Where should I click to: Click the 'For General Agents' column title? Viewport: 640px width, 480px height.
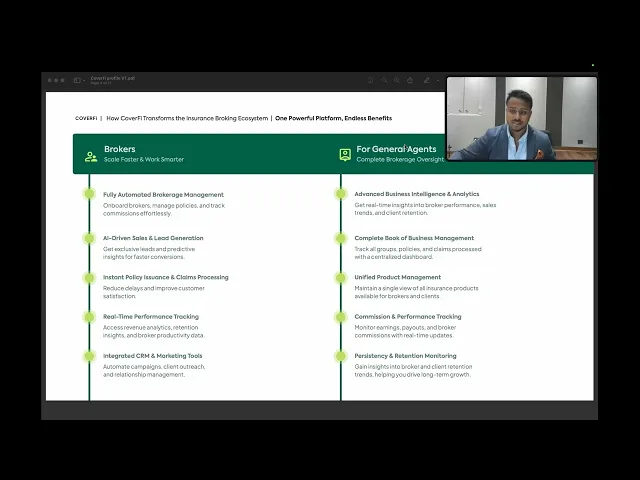point(396,149)
